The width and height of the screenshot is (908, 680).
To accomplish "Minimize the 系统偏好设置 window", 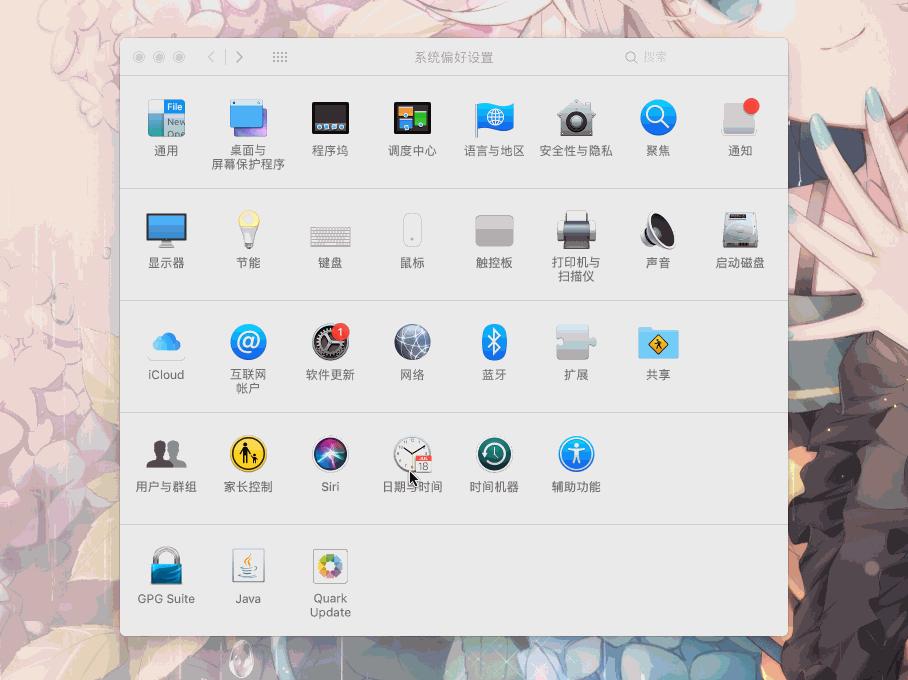I will [159, 57].
